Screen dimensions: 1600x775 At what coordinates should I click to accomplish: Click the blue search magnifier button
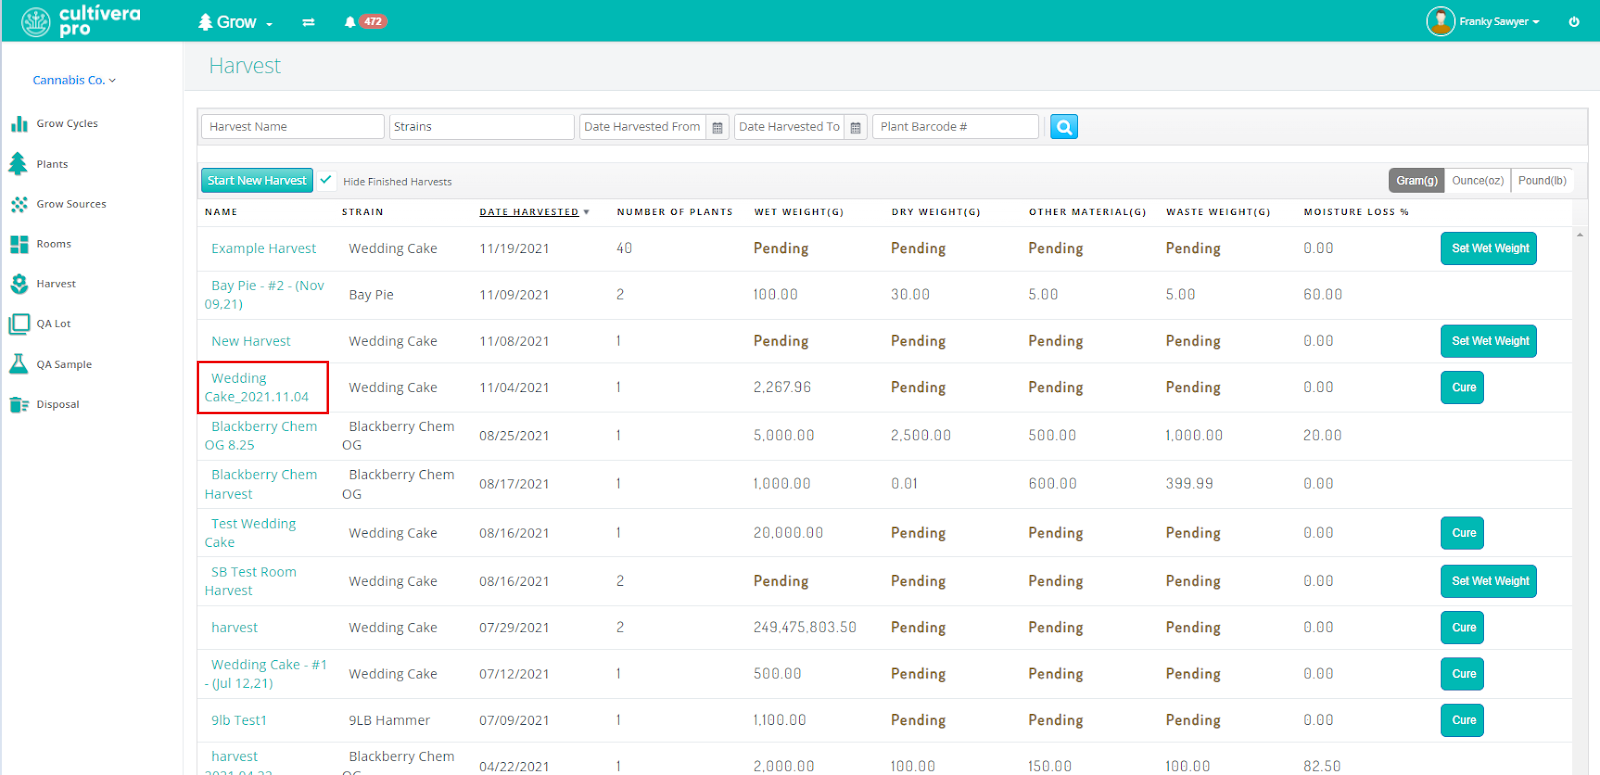click(x=1064, y=127)
